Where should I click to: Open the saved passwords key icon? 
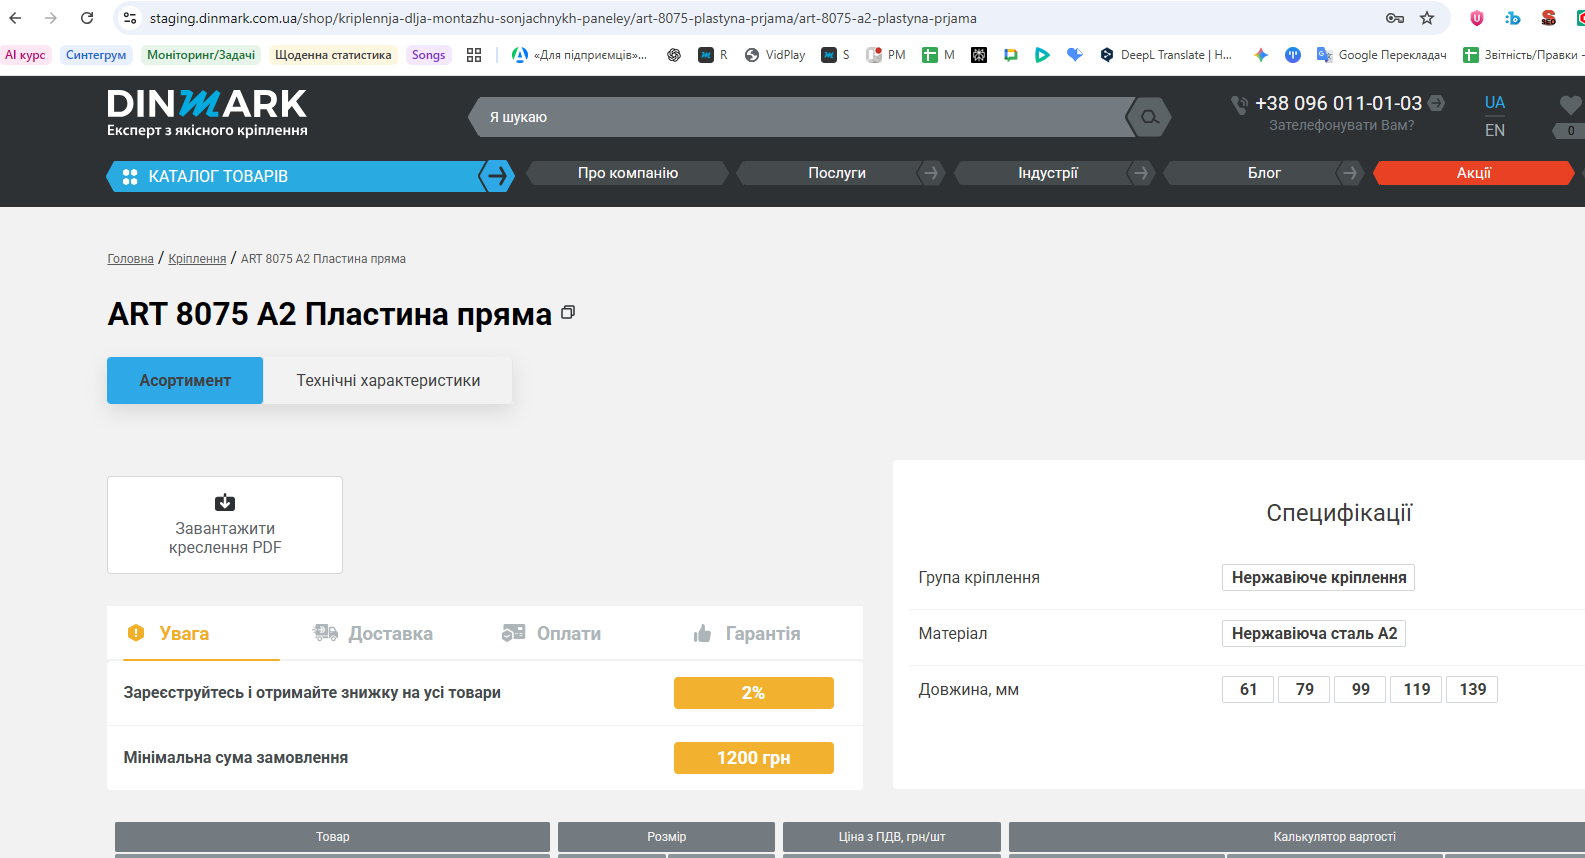[x=1395, y=18]
